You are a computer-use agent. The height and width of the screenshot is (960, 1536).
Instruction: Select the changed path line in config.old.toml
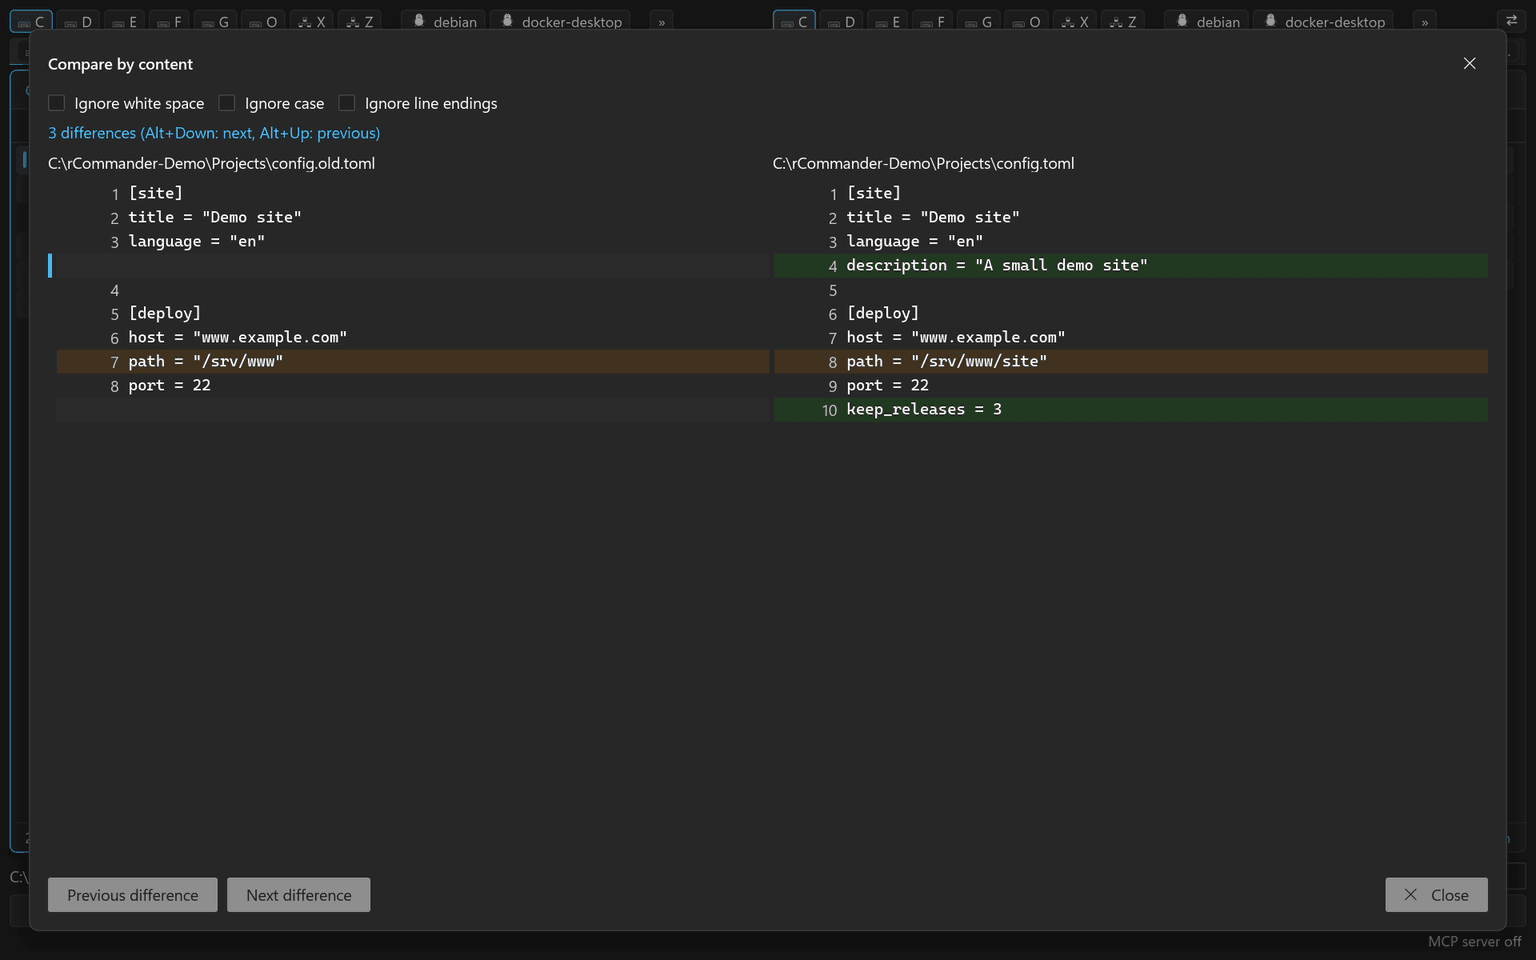(x=413, y=361)
